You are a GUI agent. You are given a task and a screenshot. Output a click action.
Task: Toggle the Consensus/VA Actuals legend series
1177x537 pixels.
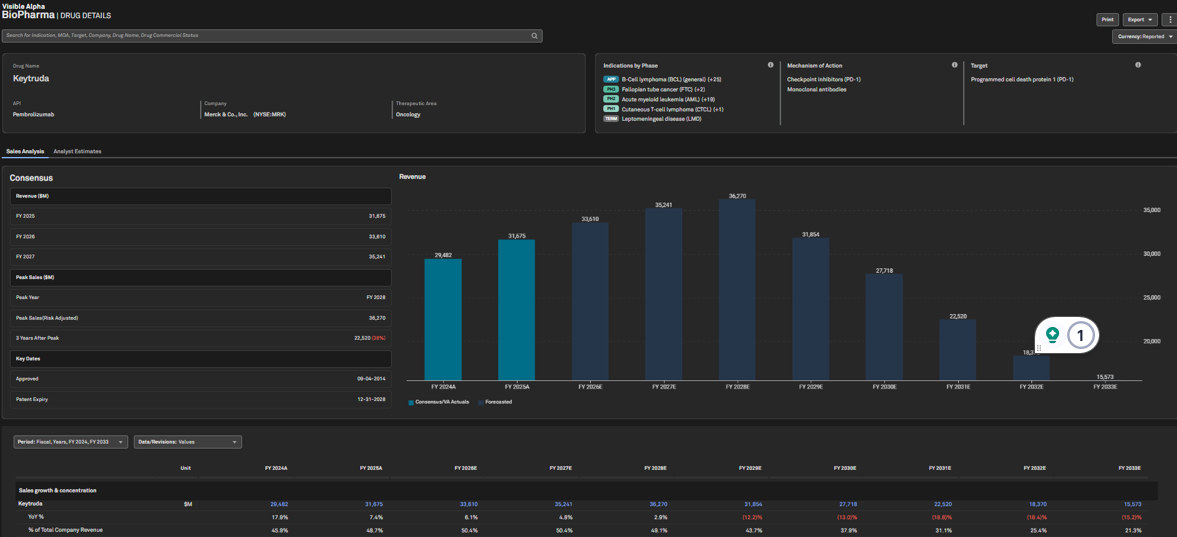438,402
